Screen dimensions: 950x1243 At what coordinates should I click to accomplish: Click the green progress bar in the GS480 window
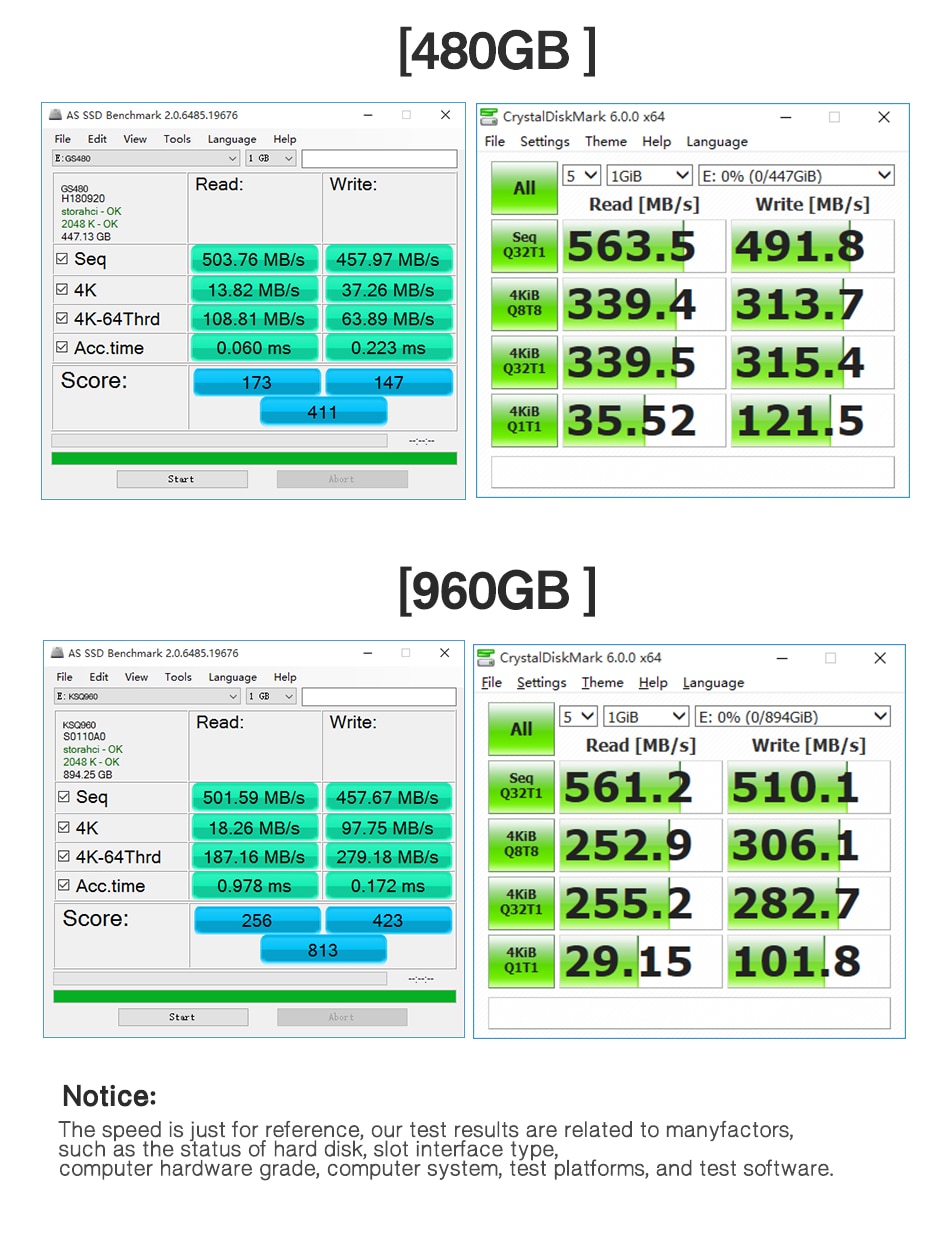(254, 458)
